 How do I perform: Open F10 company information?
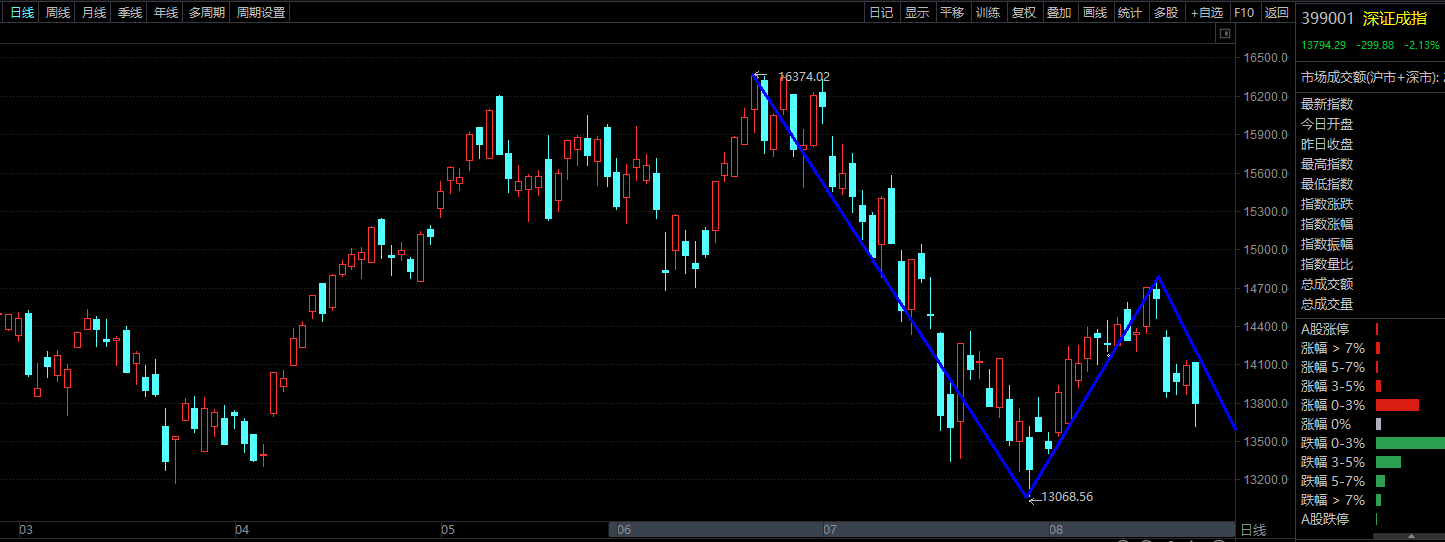pyautogui.click(x=1244, y=13)
